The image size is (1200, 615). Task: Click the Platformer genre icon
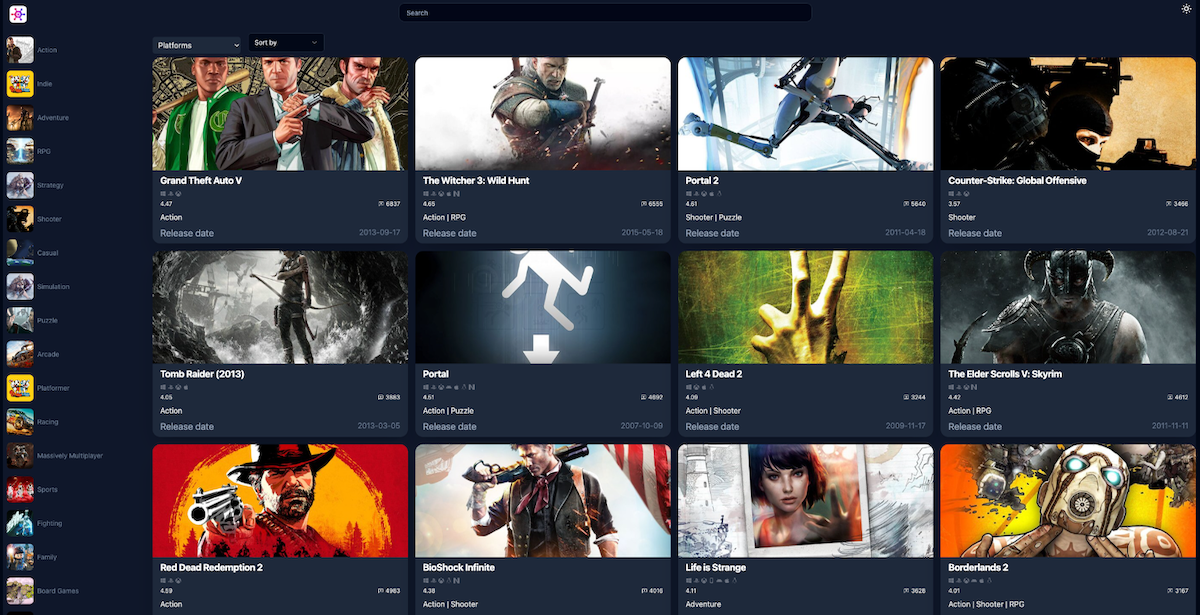pyautogui.click(x=20, y=388)
